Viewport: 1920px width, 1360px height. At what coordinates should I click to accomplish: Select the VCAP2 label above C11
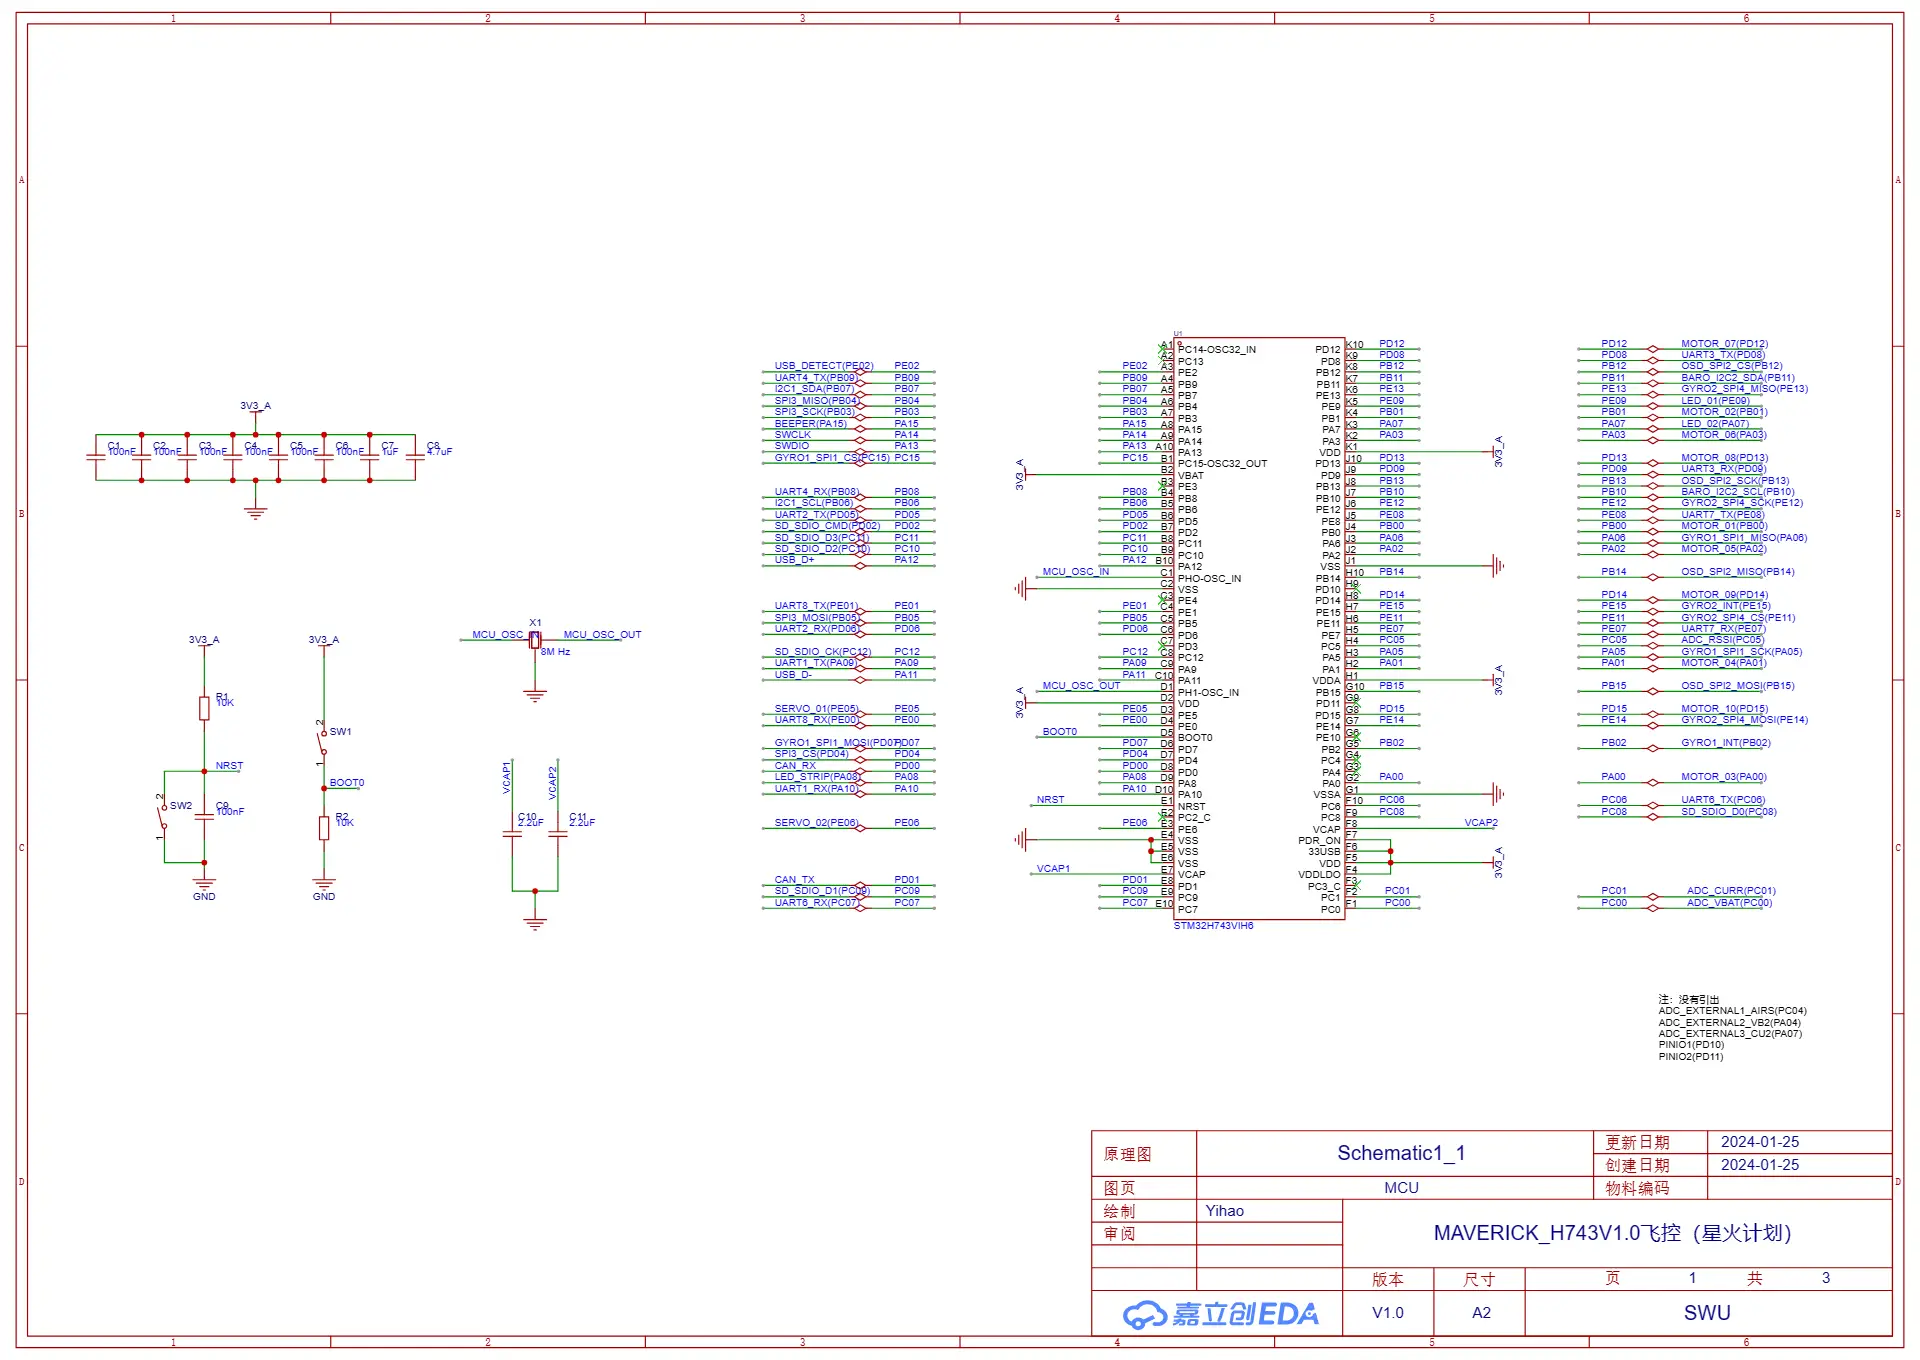[552, 782]
